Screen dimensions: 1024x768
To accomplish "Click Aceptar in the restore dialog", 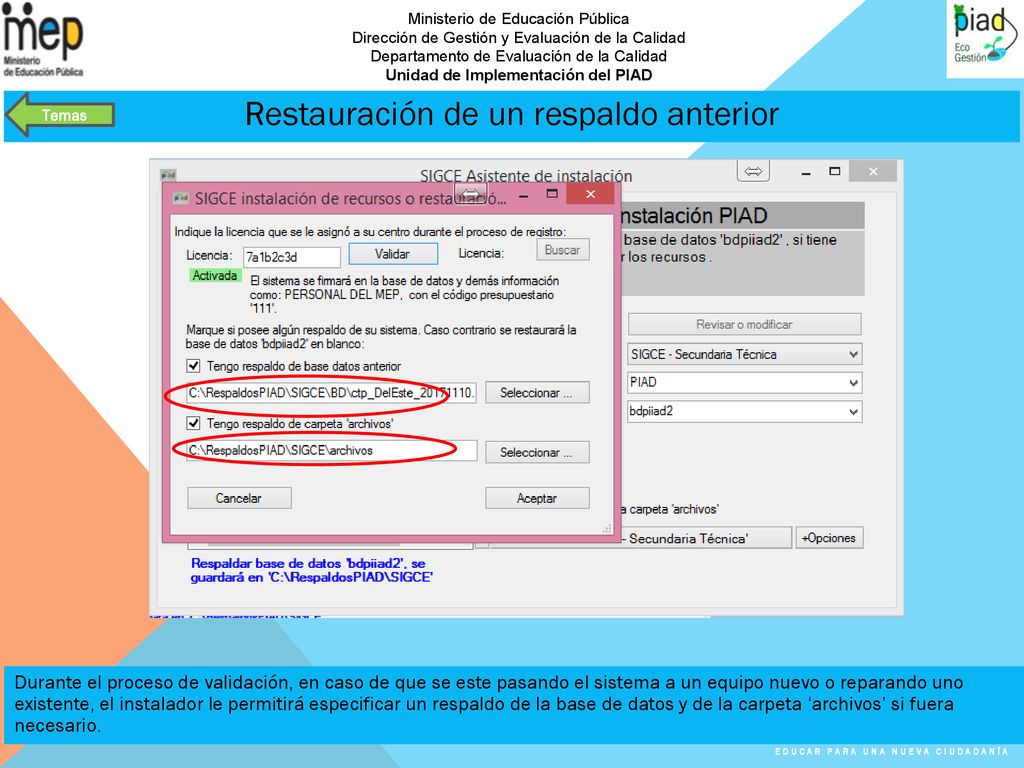I will tap(537, 498).
